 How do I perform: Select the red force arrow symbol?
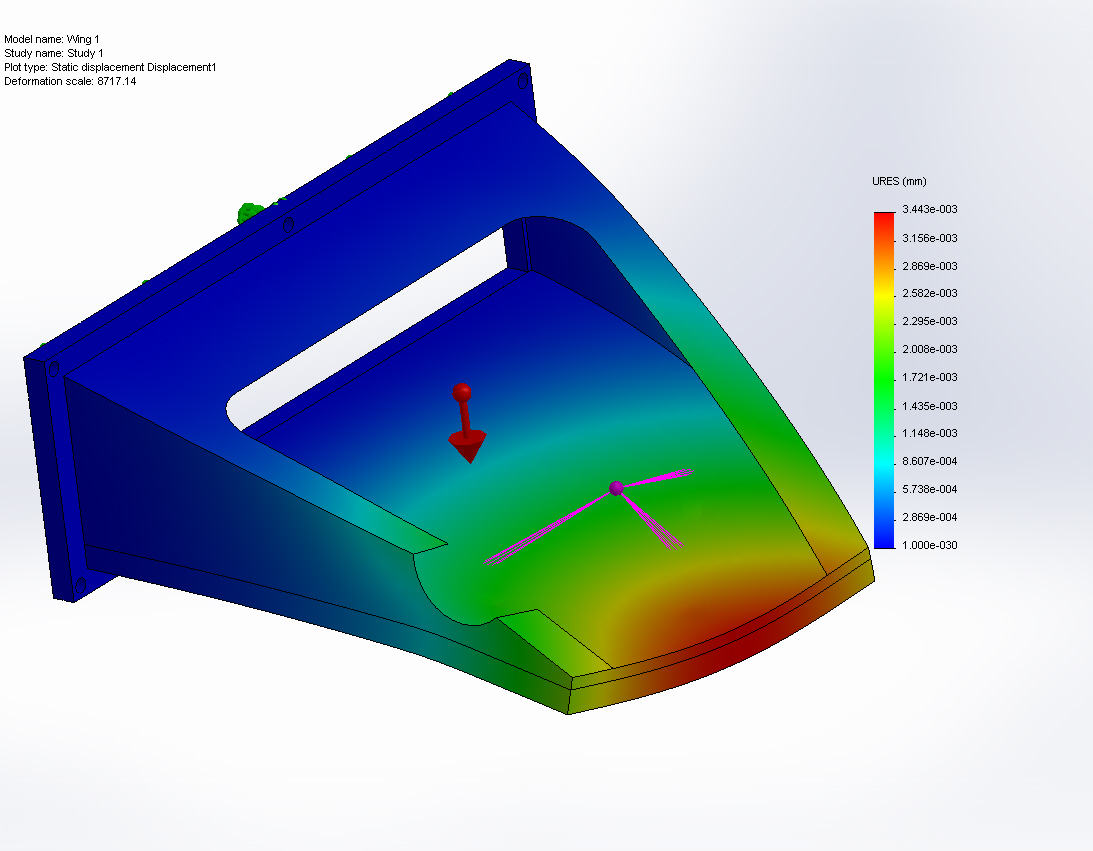(464, 420)
